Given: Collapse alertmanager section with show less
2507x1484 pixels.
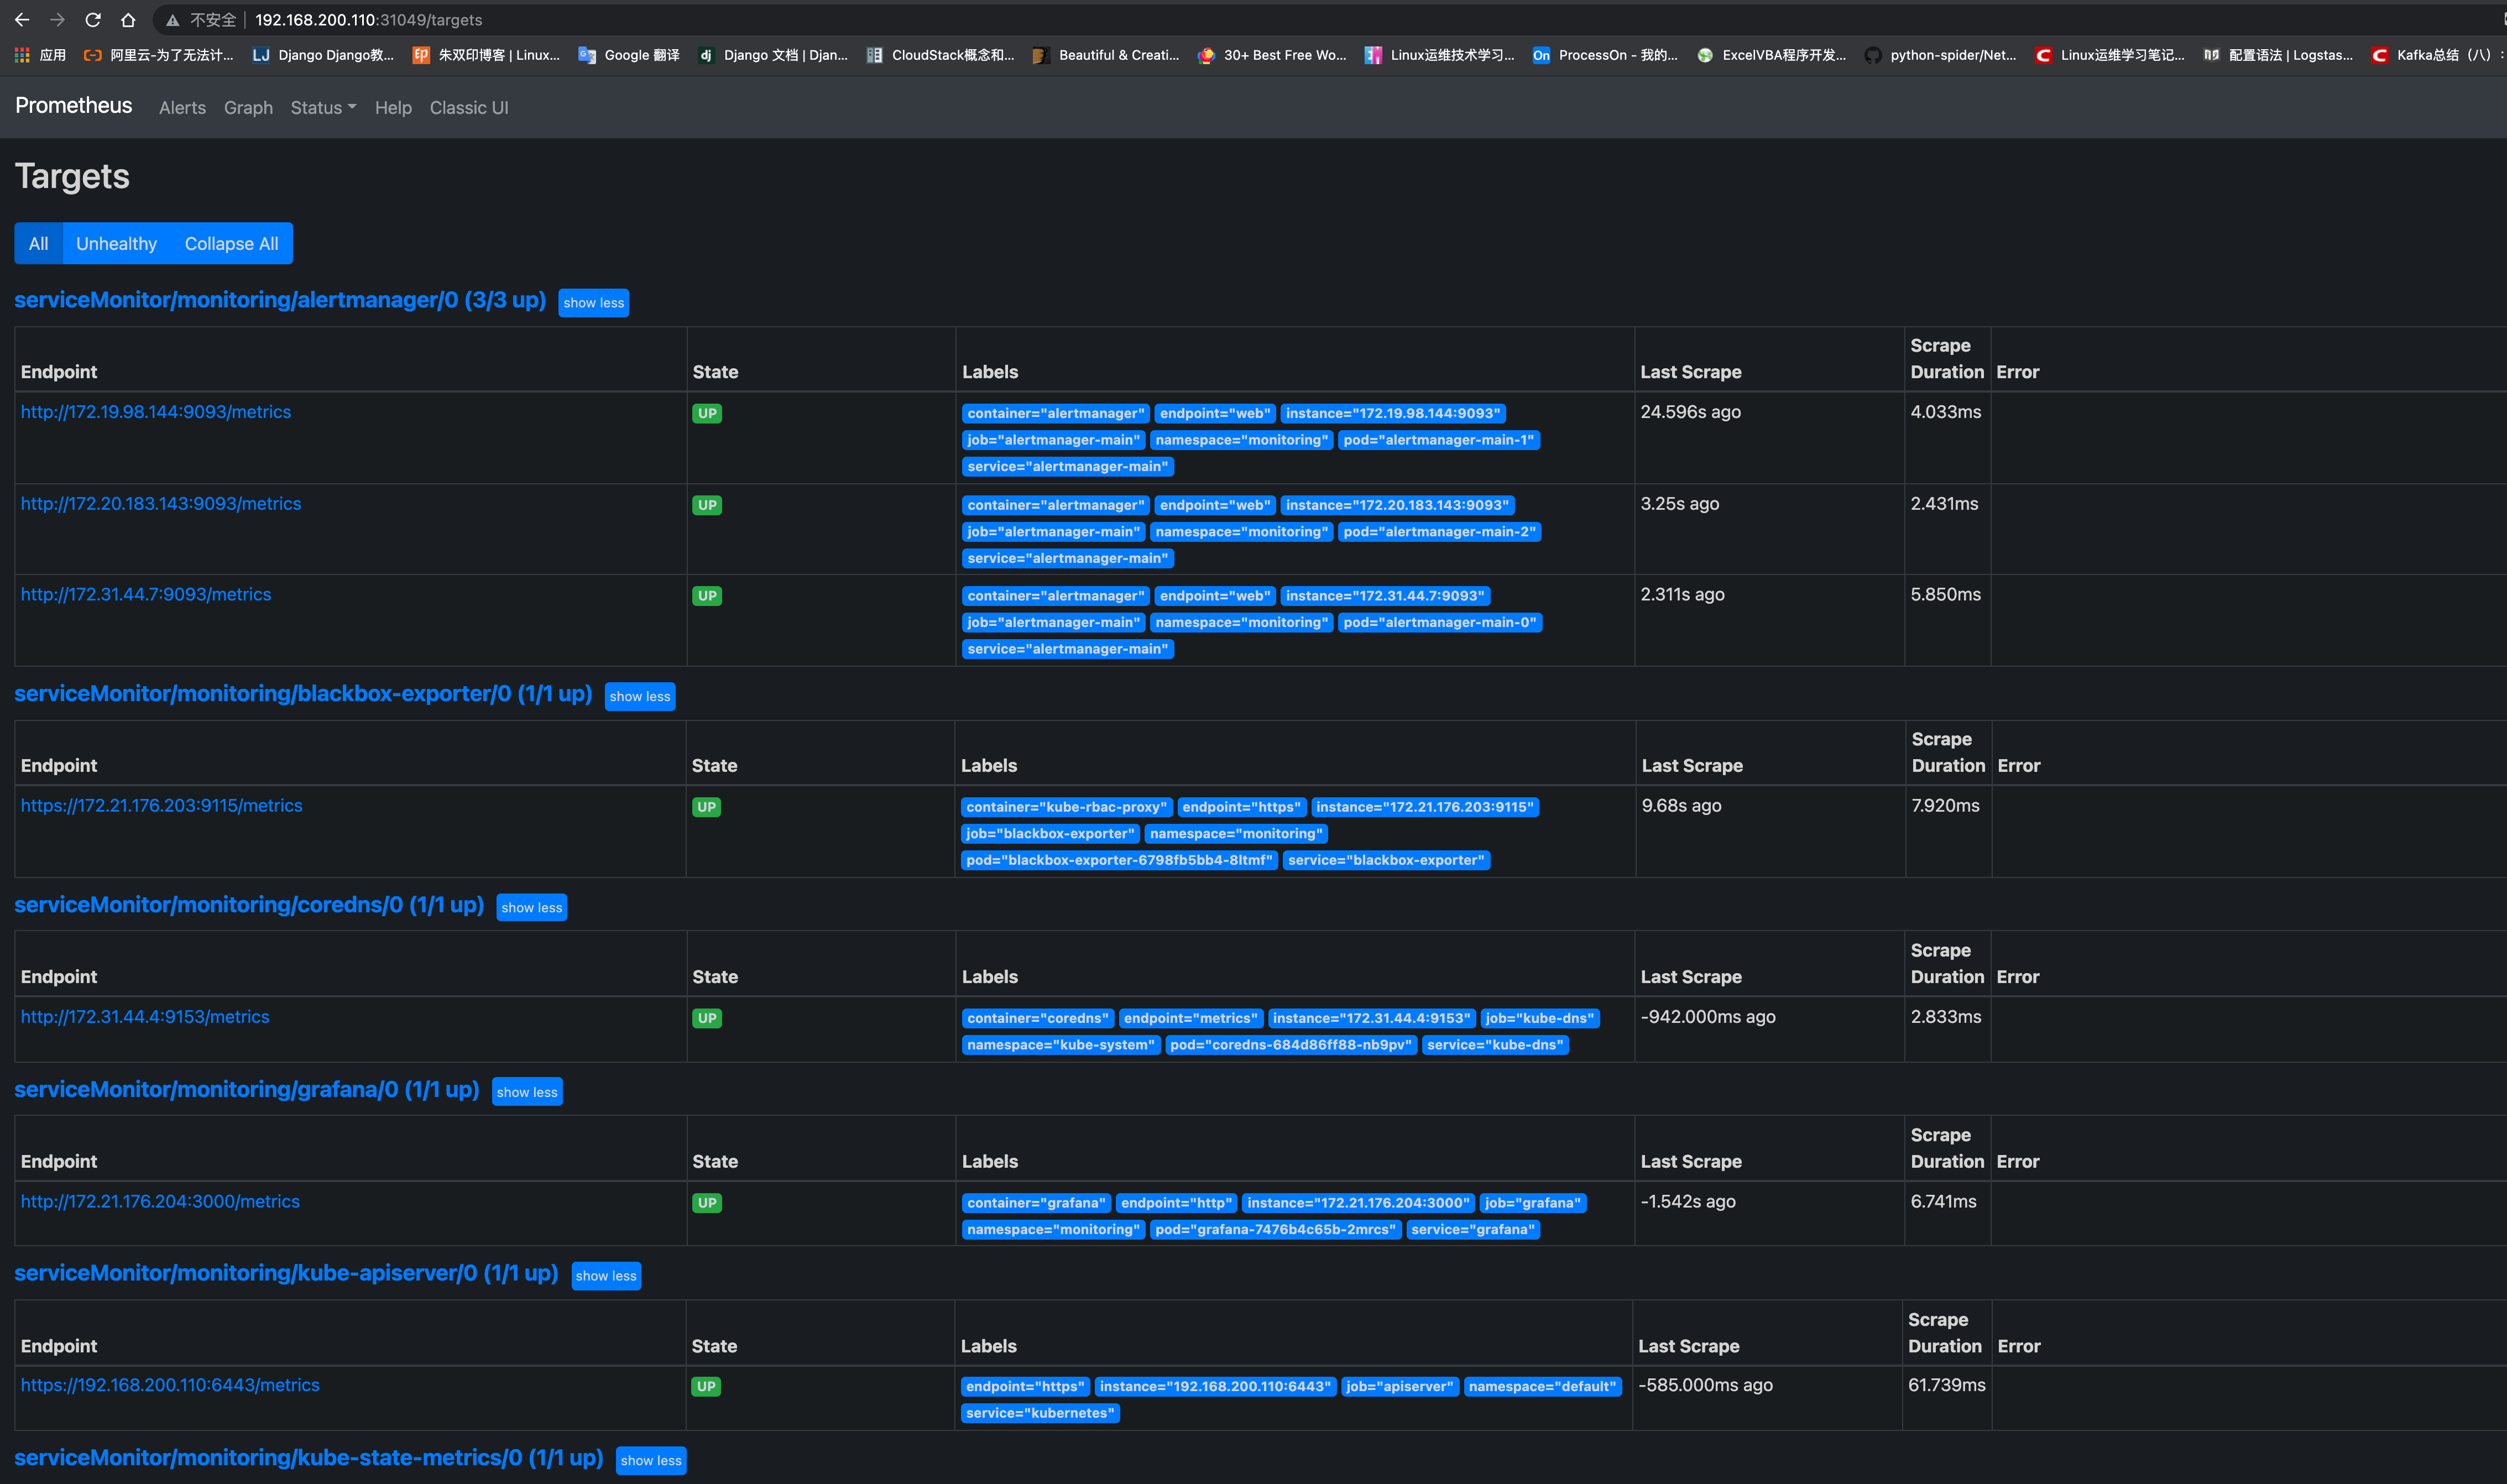Looking at the screenshot, I should (593, 302).
